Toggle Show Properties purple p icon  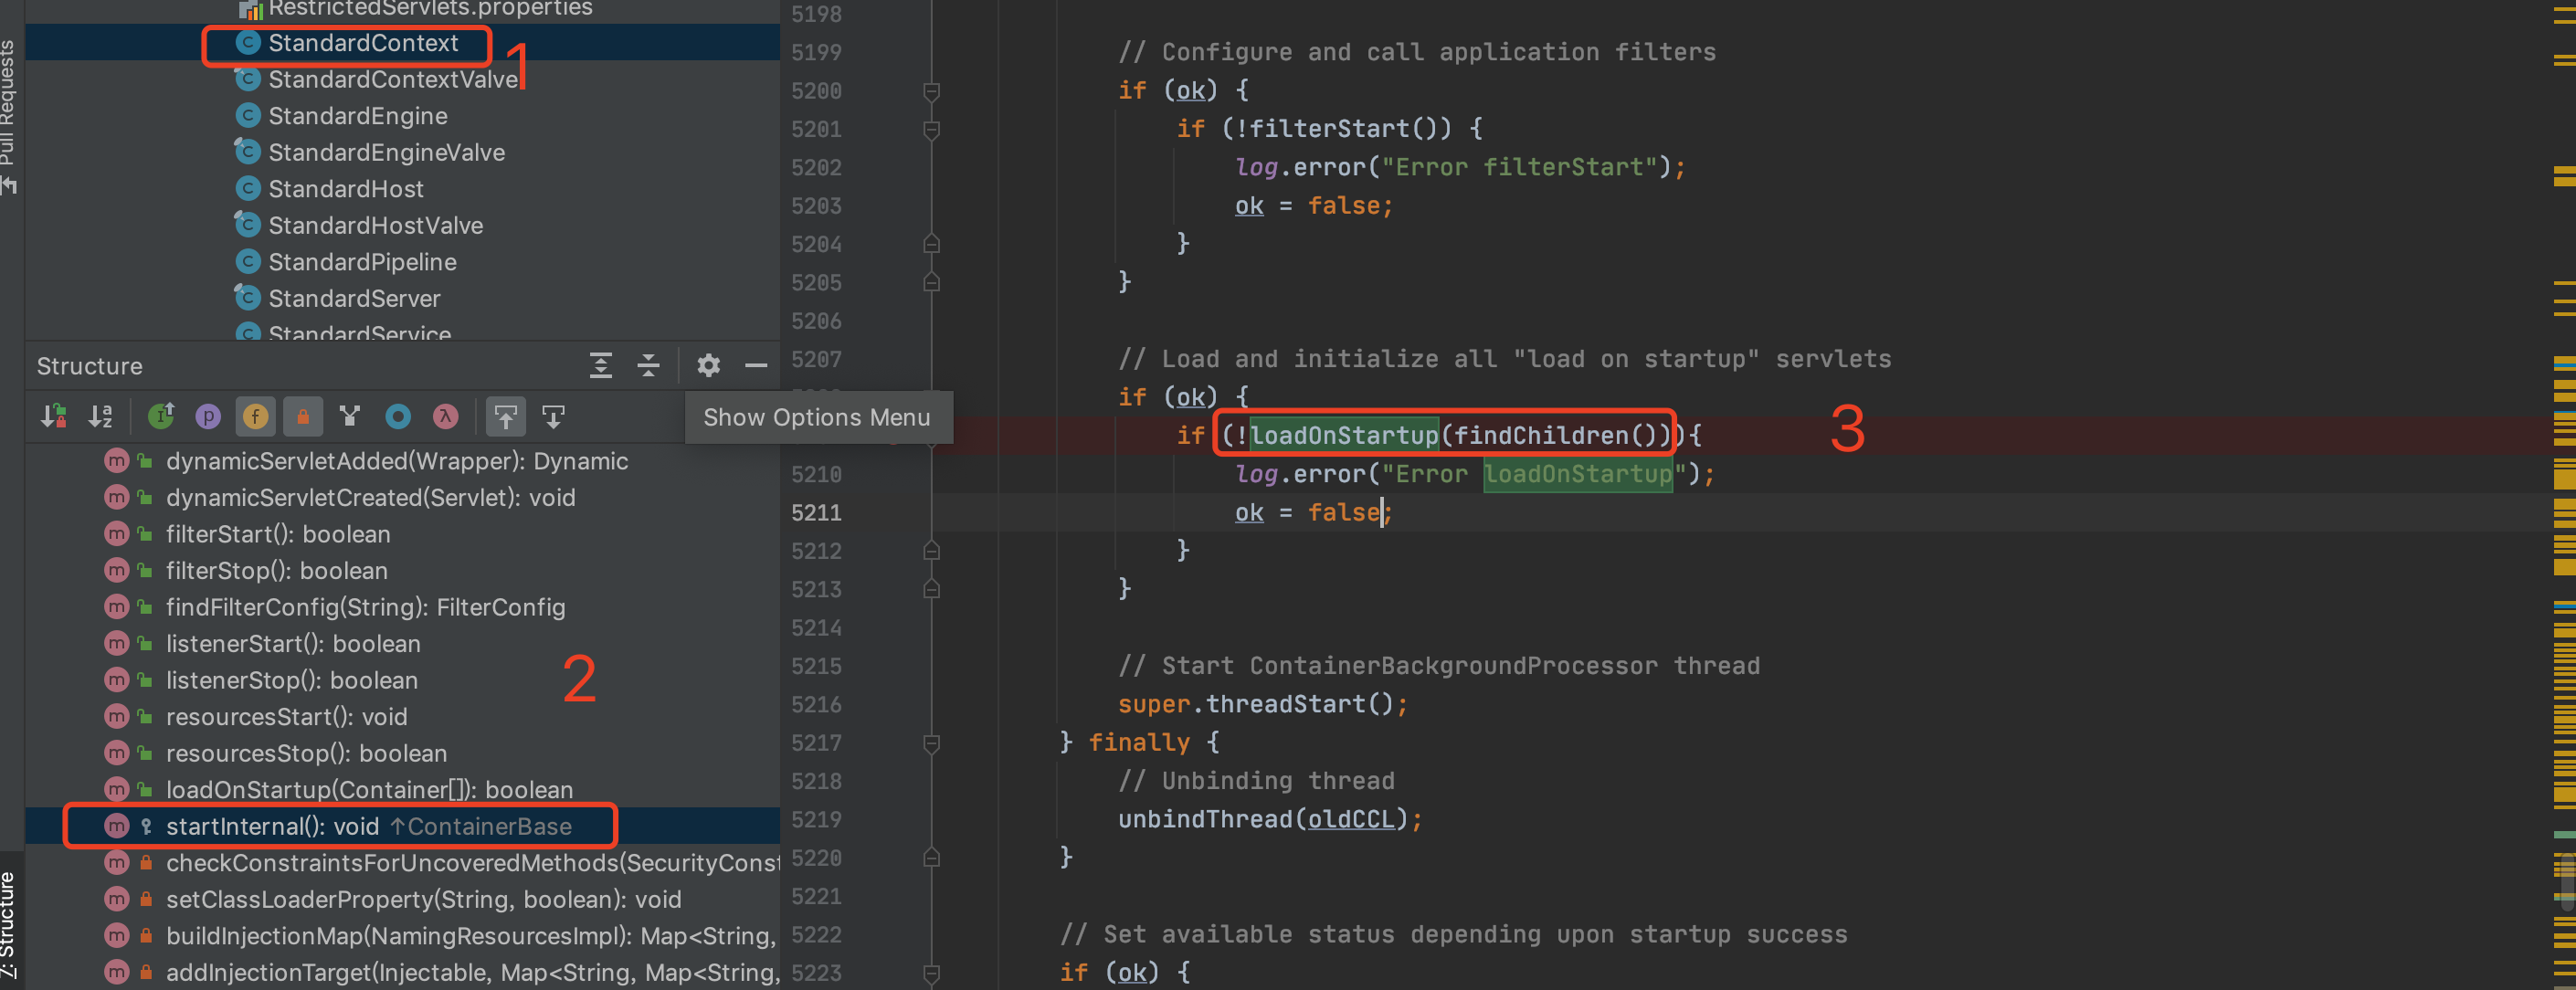tap(208, 416)
